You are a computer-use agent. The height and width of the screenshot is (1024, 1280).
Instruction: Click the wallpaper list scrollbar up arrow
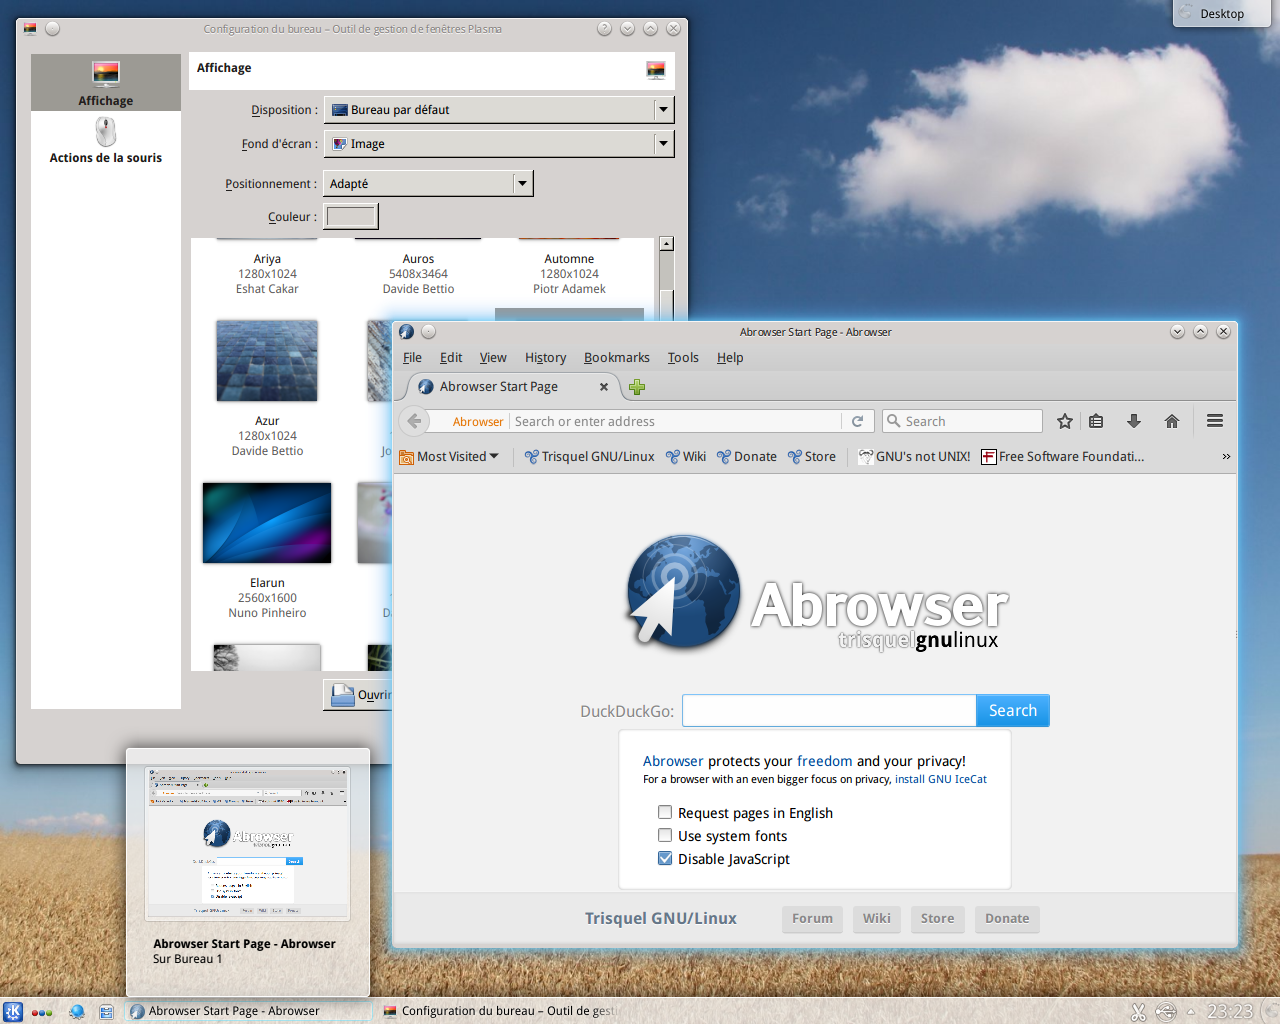tap(666, 244)
